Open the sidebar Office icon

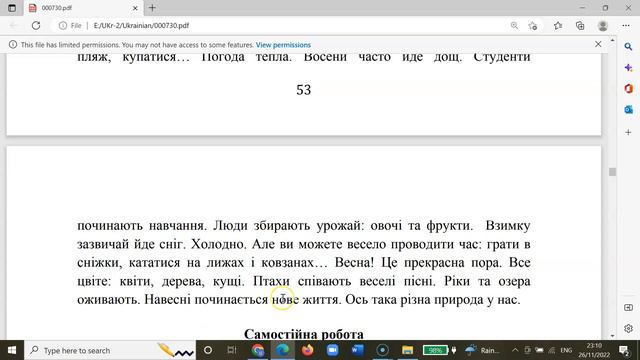tap(628, 89)
